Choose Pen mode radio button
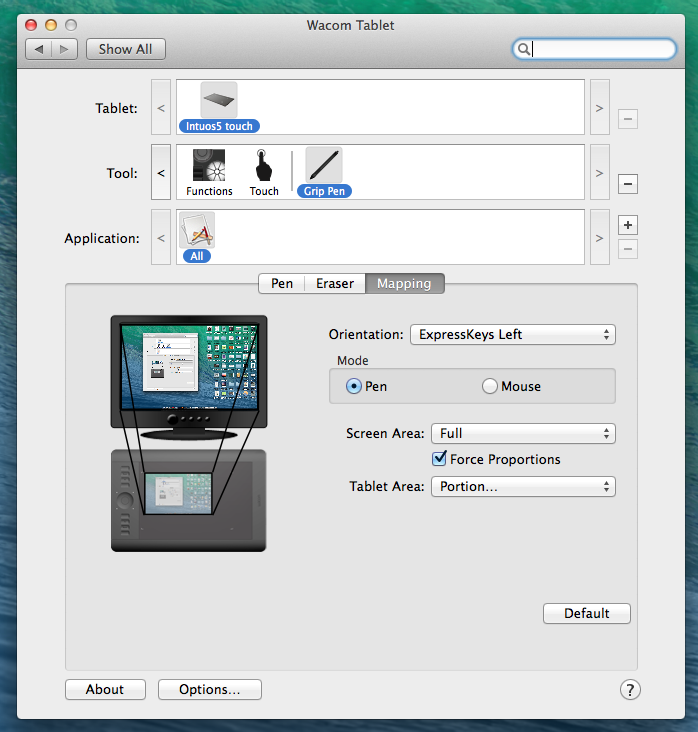 (353, 386)
